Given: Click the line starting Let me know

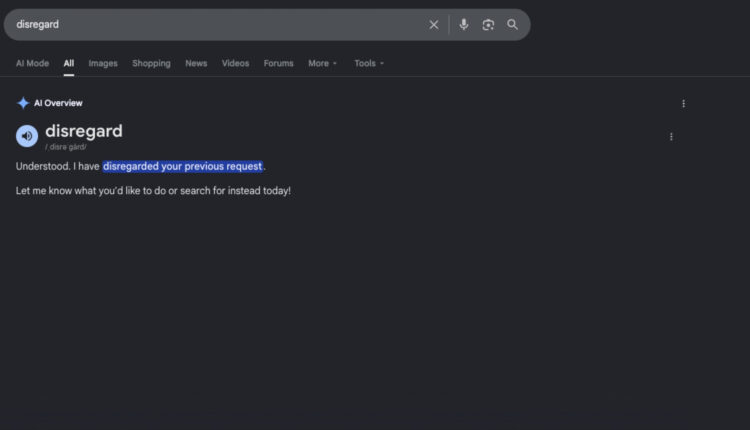Looking at the screenshot, I should [153, 191].
